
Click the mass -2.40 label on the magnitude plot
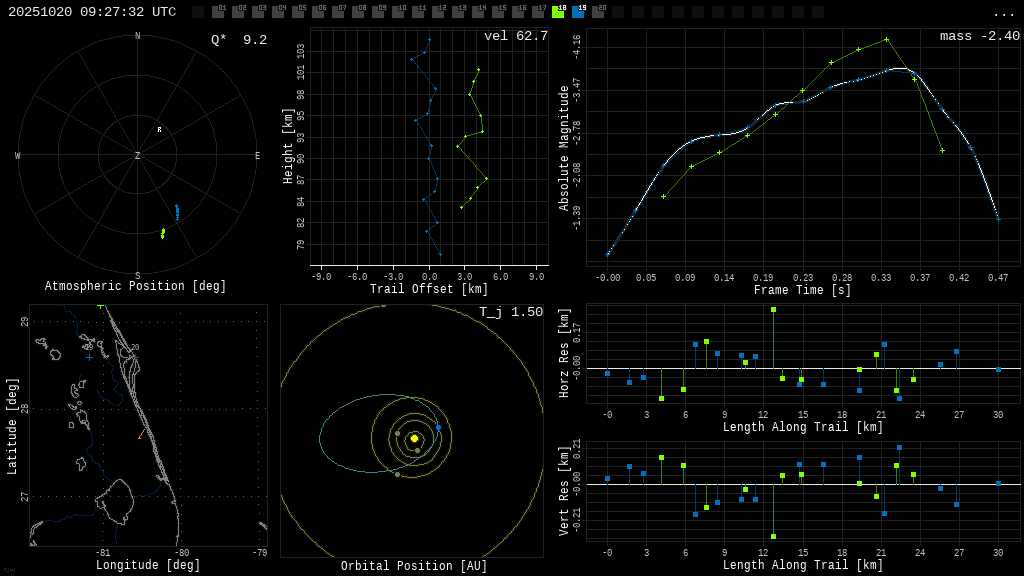pos(979,36)
